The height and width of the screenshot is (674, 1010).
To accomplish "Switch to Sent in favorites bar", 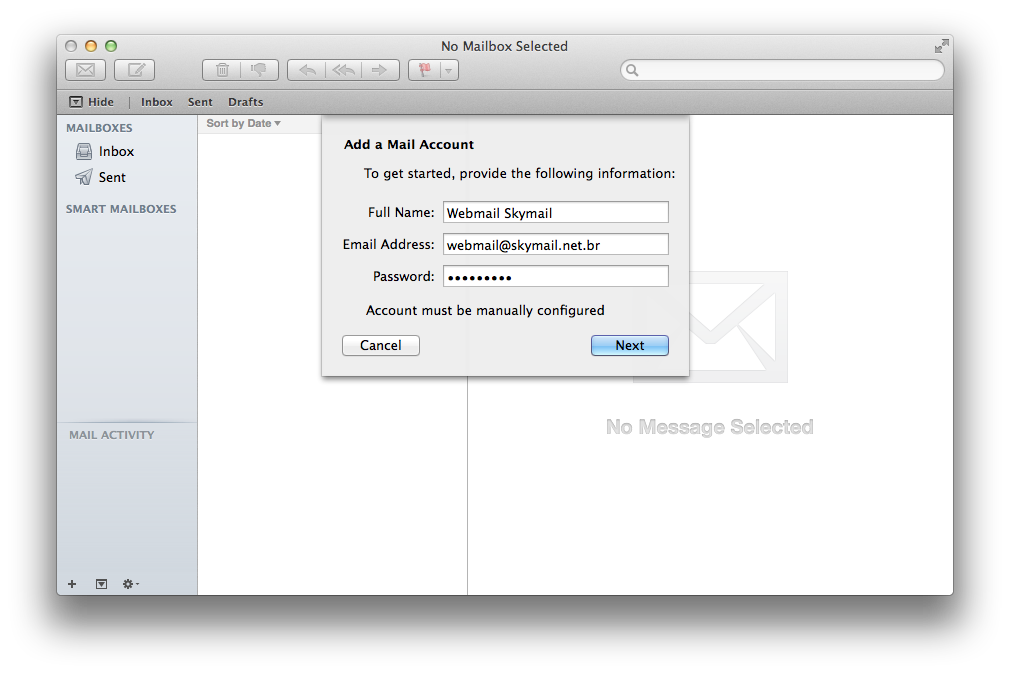I will pyautogui.click(x=200, y=102).
